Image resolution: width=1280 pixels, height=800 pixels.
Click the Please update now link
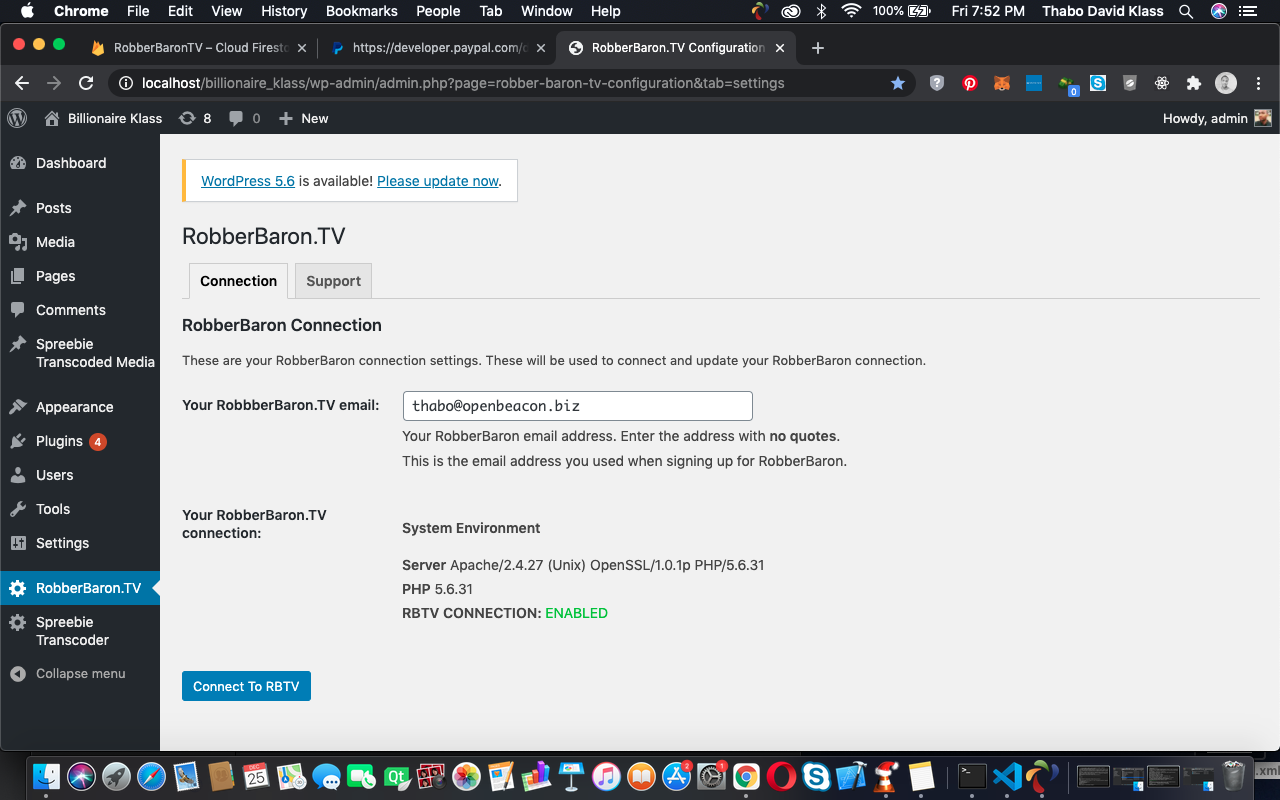coord(438,181)
